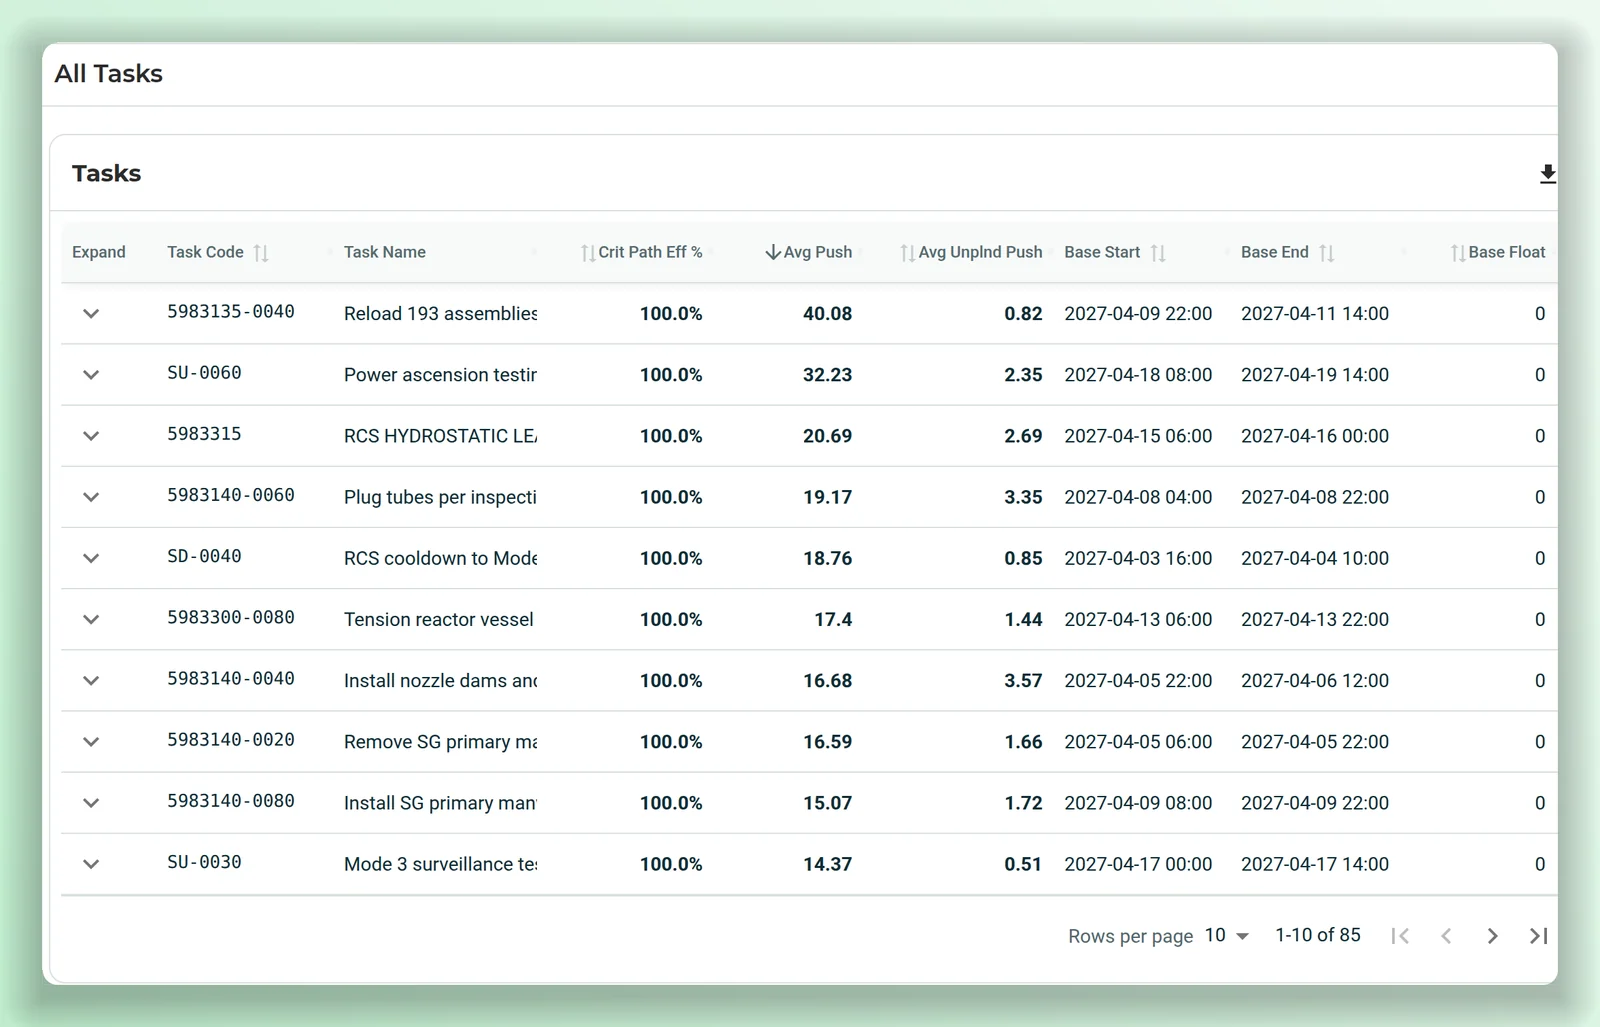Sort by Task Code column
This screenshot has height=1027, width=1600.
coord(261,253)
